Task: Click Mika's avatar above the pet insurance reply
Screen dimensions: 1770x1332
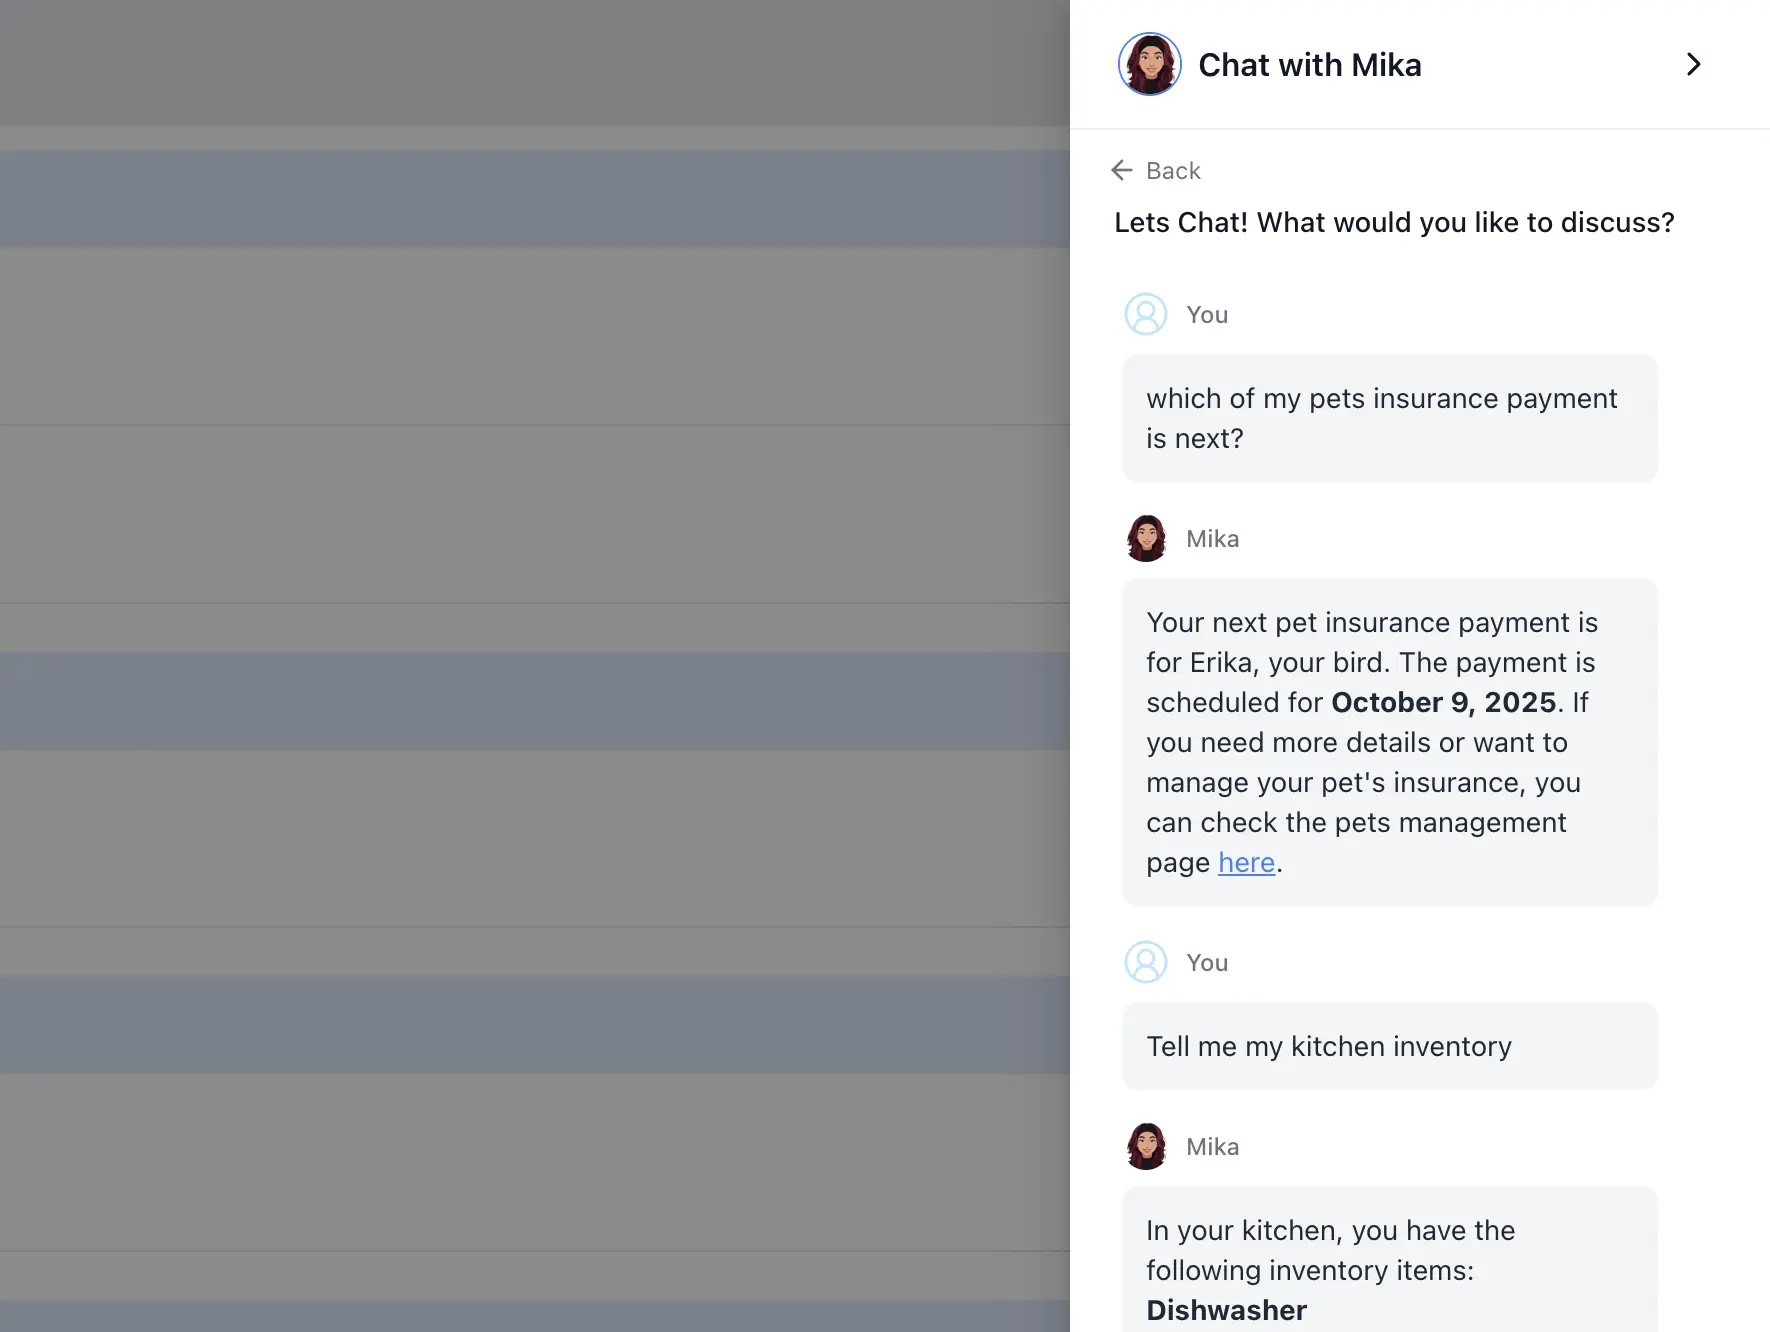Action: click(x=1146, y=537)
